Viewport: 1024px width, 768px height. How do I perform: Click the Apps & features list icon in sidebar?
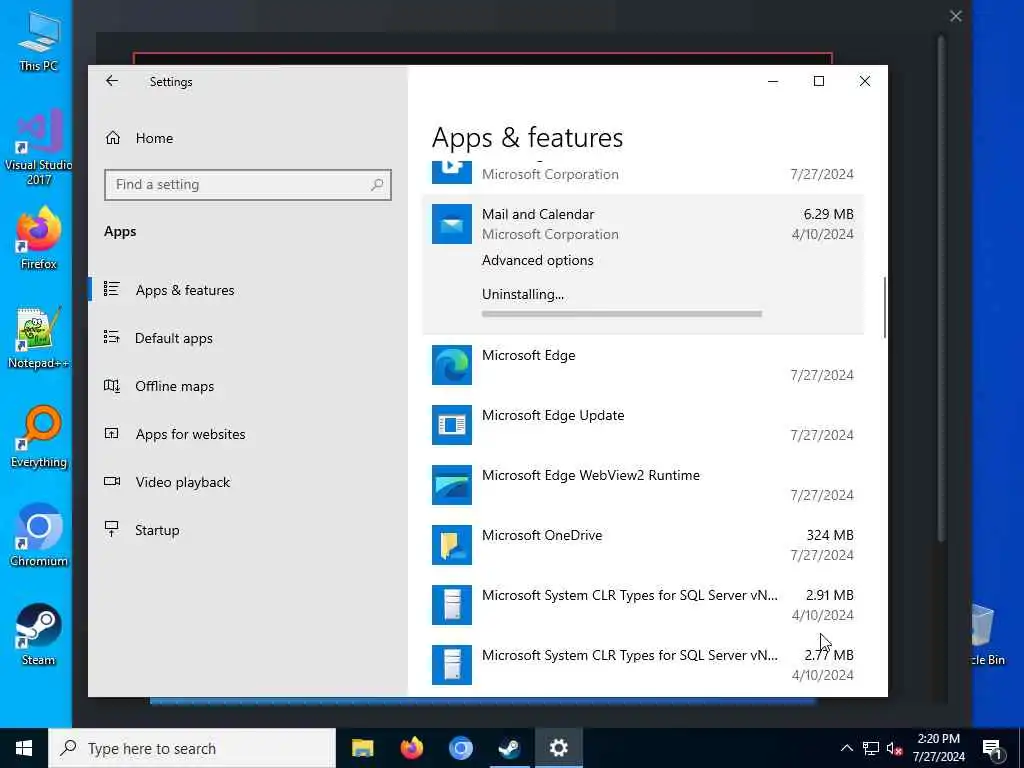pos(112,289)
